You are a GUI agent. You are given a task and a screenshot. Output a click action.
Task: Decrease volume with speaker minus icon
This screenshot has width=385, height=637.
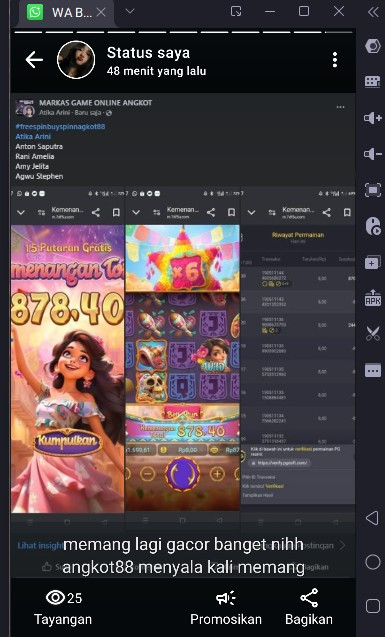click(372, 154)
